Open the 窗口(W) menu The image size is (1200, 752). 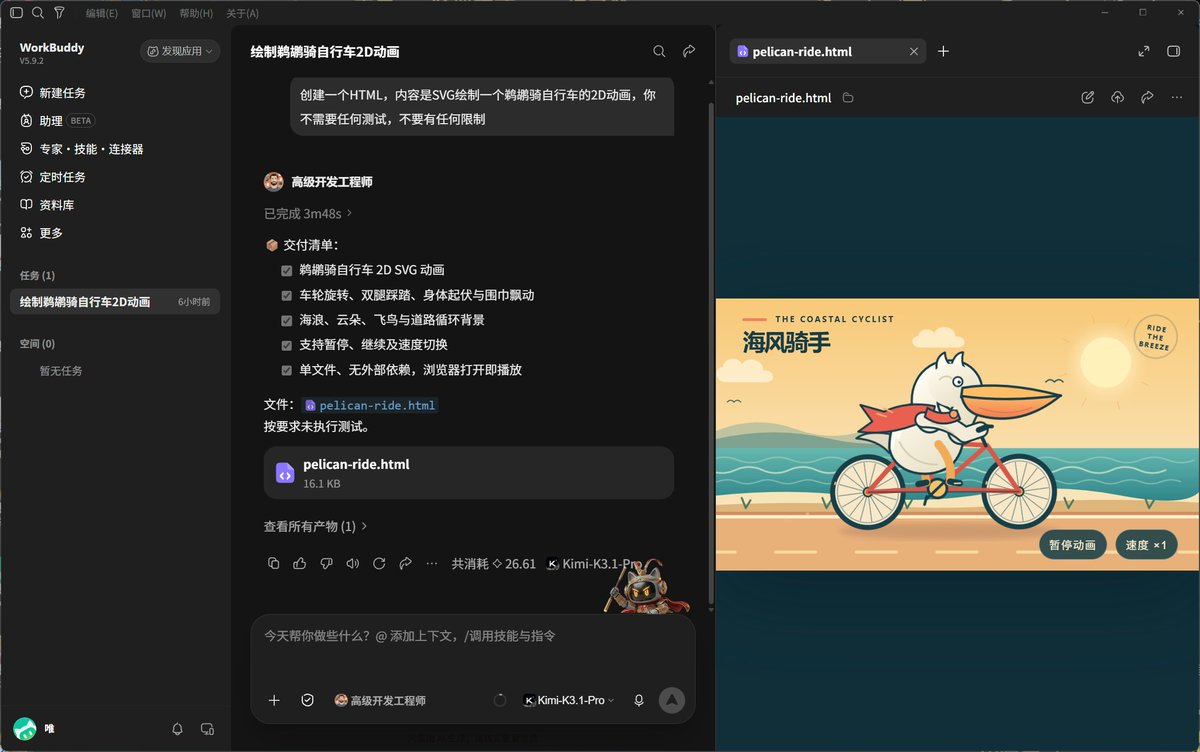click(x=149, y=14)
